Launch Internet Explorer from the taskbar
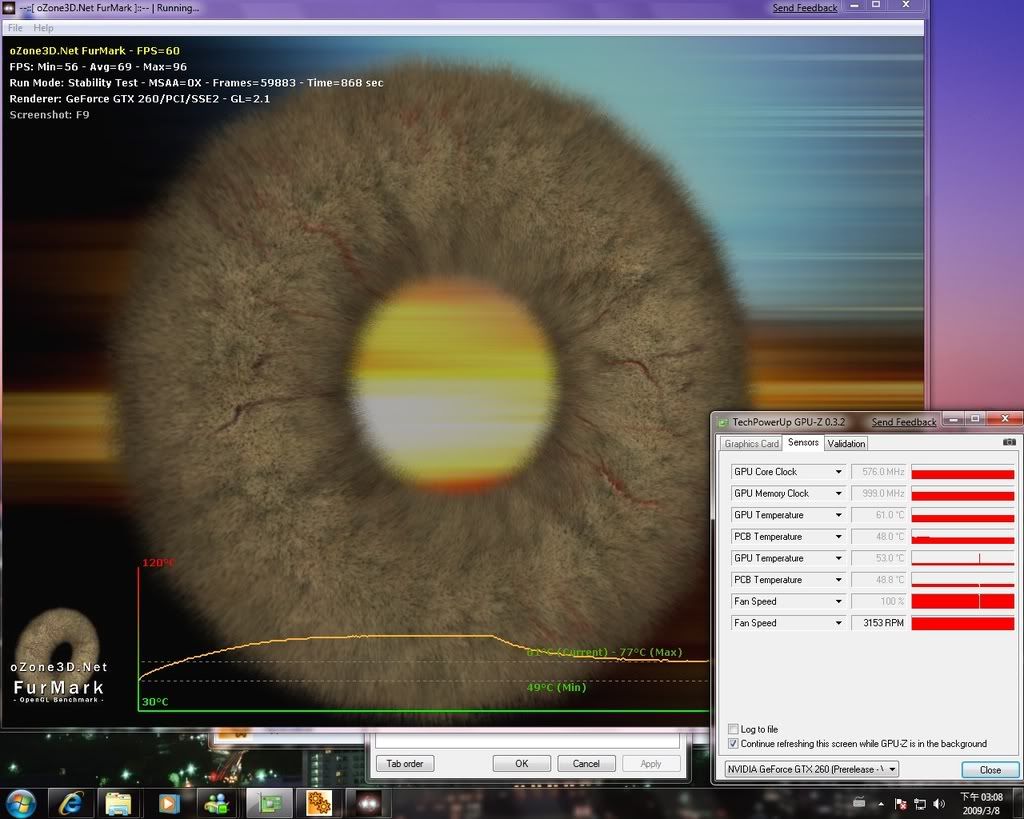The image size is (1024, 819). (70, 803)
